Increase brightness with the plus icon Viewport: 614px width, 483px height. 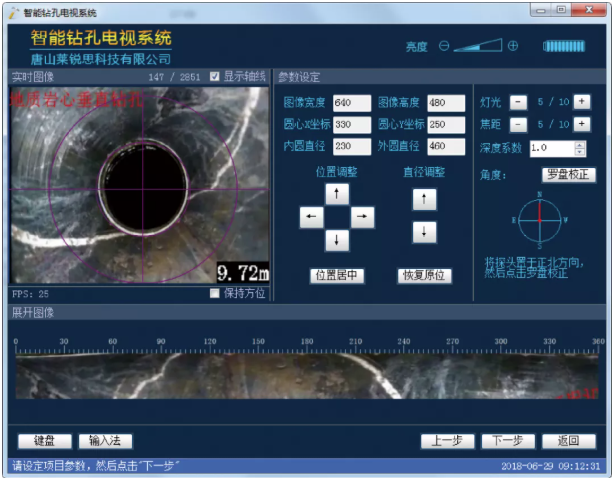(x=513, y=46)
